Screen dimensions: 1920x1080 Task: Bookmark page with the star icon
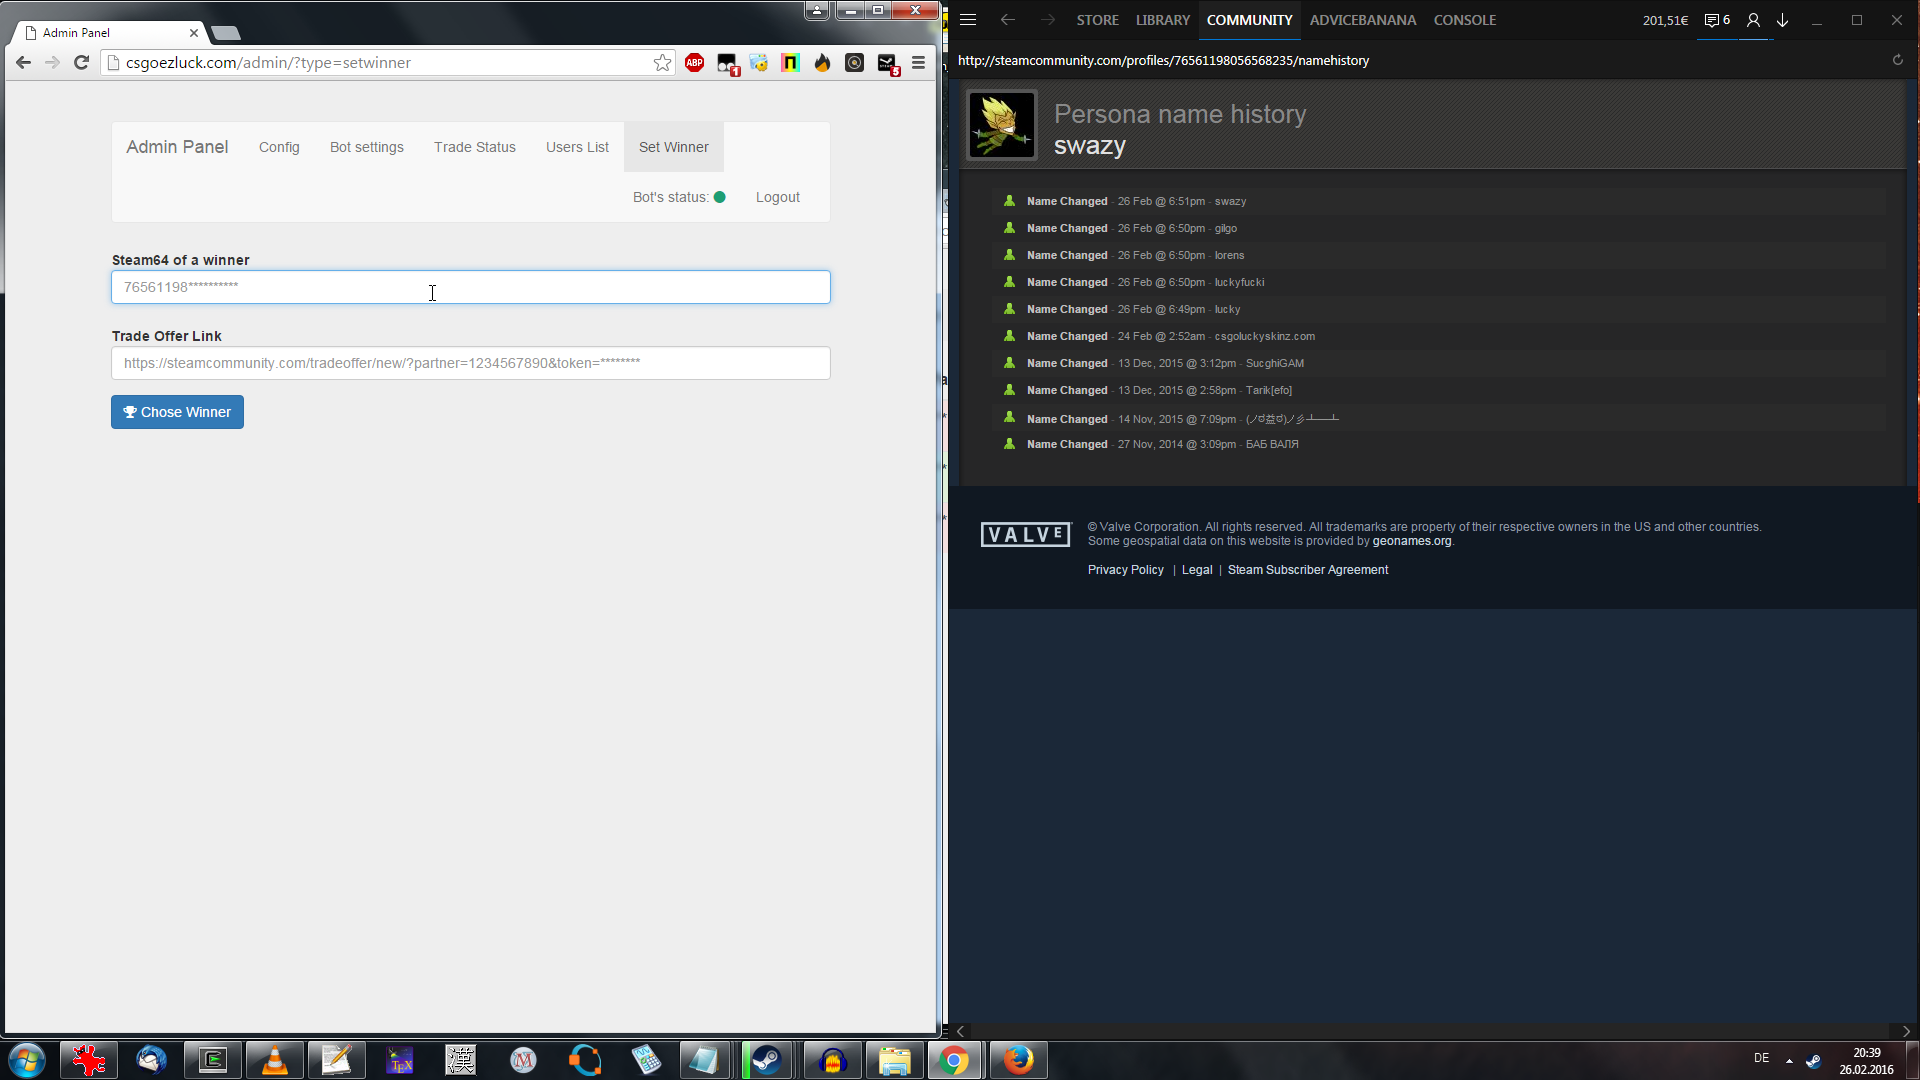click(662, 62)
